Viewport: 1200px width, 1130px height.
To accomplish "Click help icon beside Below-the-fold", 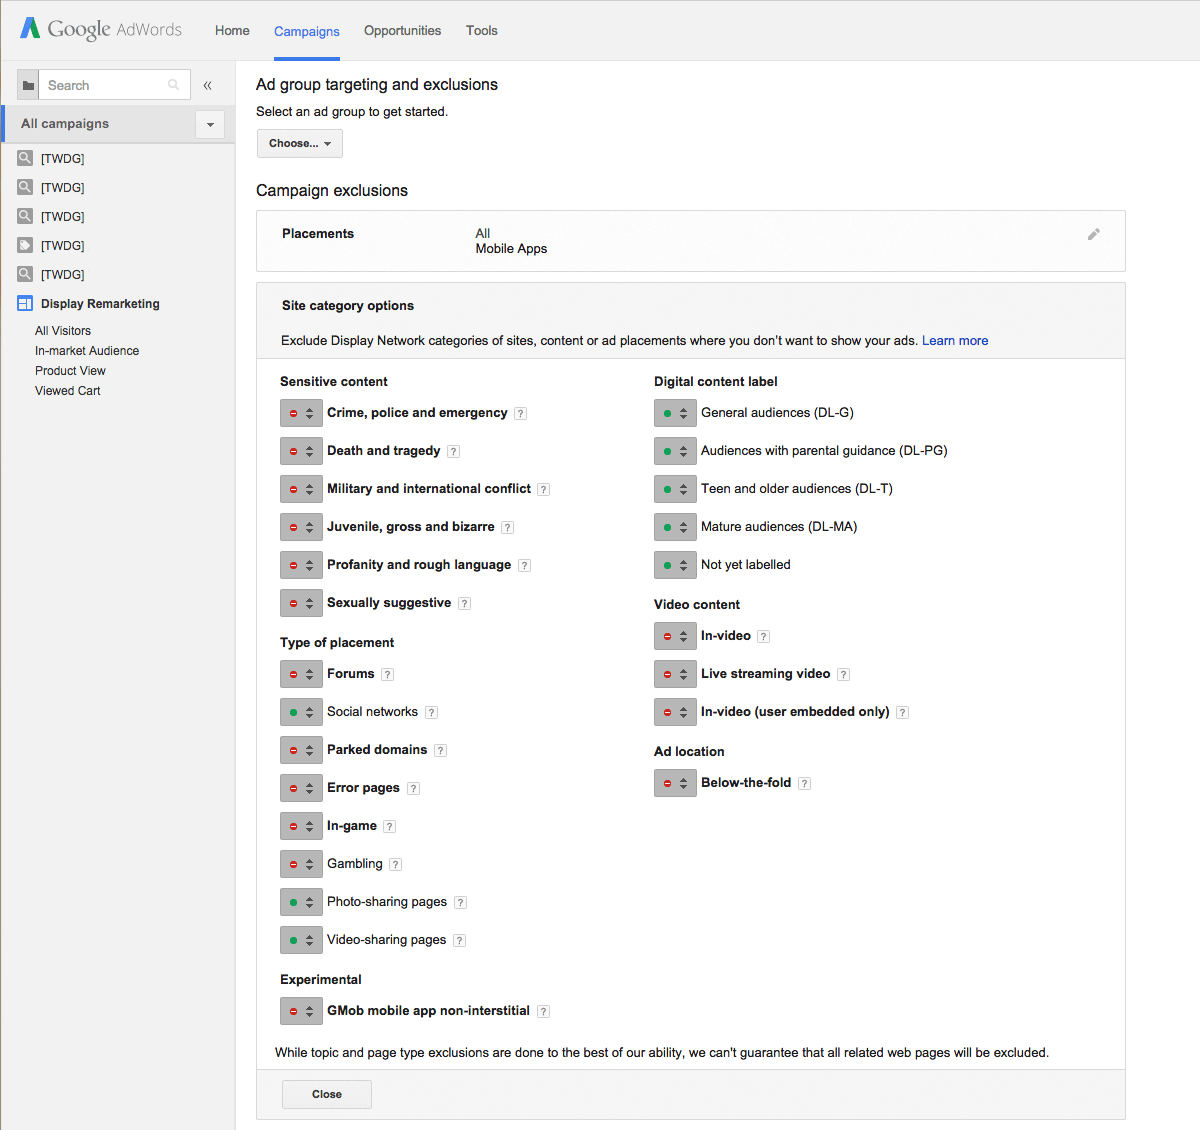I will 804,783.
